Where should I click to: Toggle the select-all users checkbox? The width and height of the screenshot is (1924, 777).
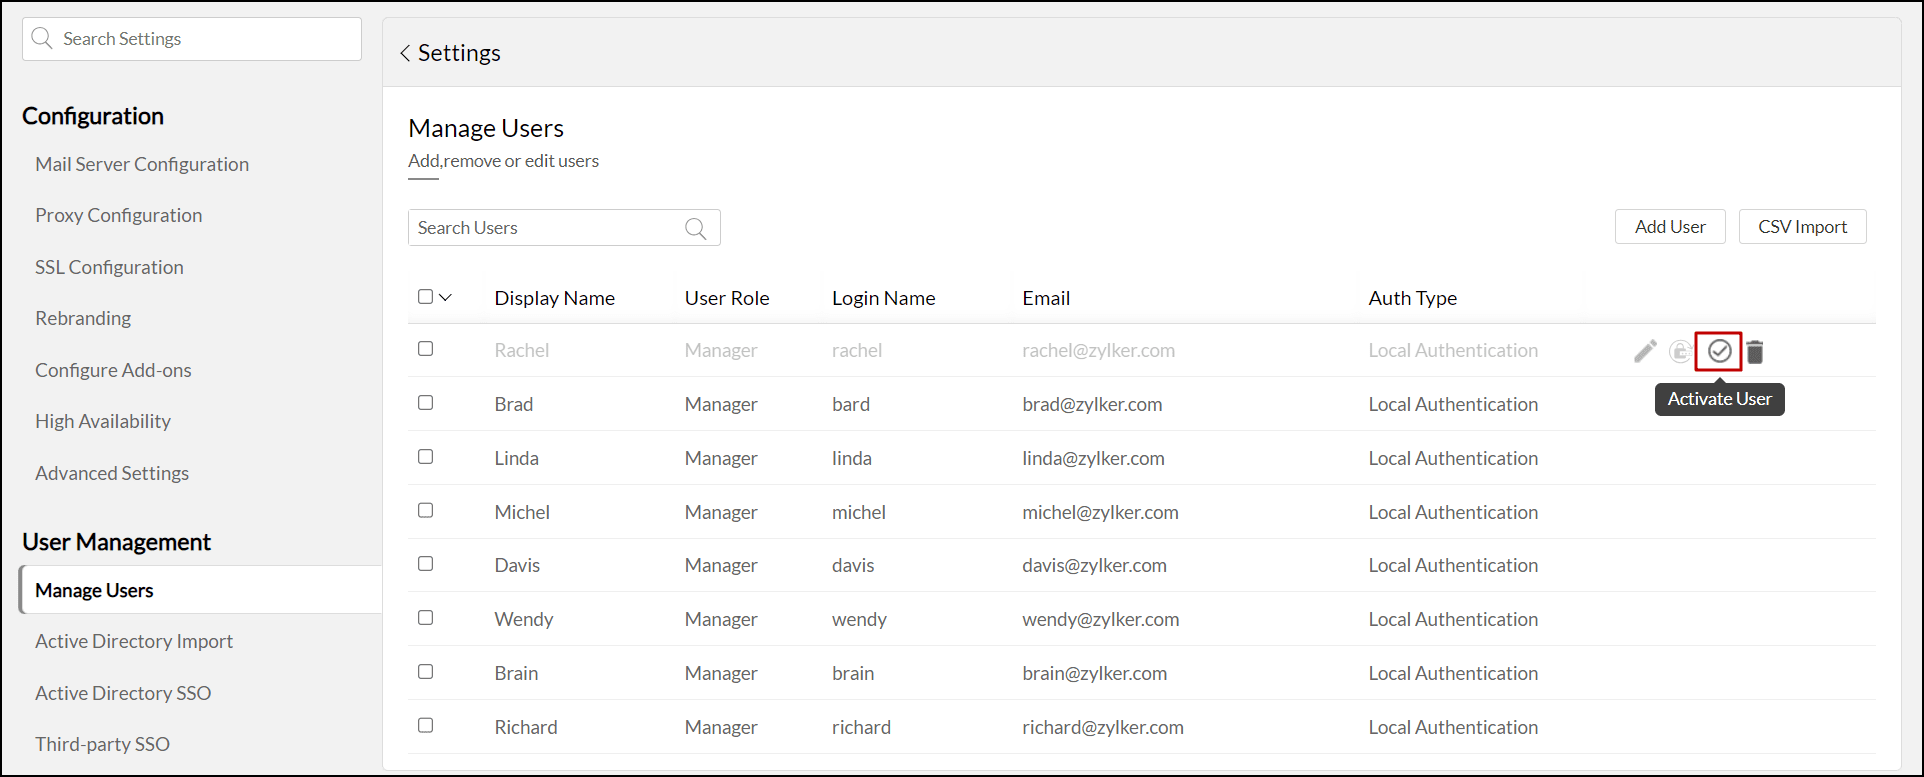coord(425,297)
